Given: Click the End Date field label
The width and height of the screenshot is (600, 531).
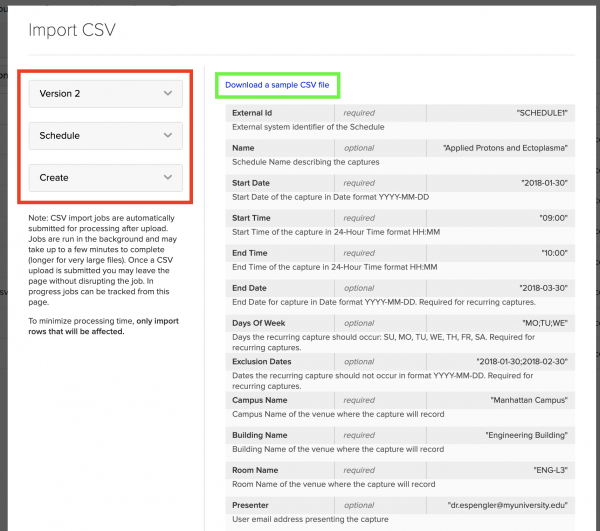Looking at the screenshot, I should [251, 288].
